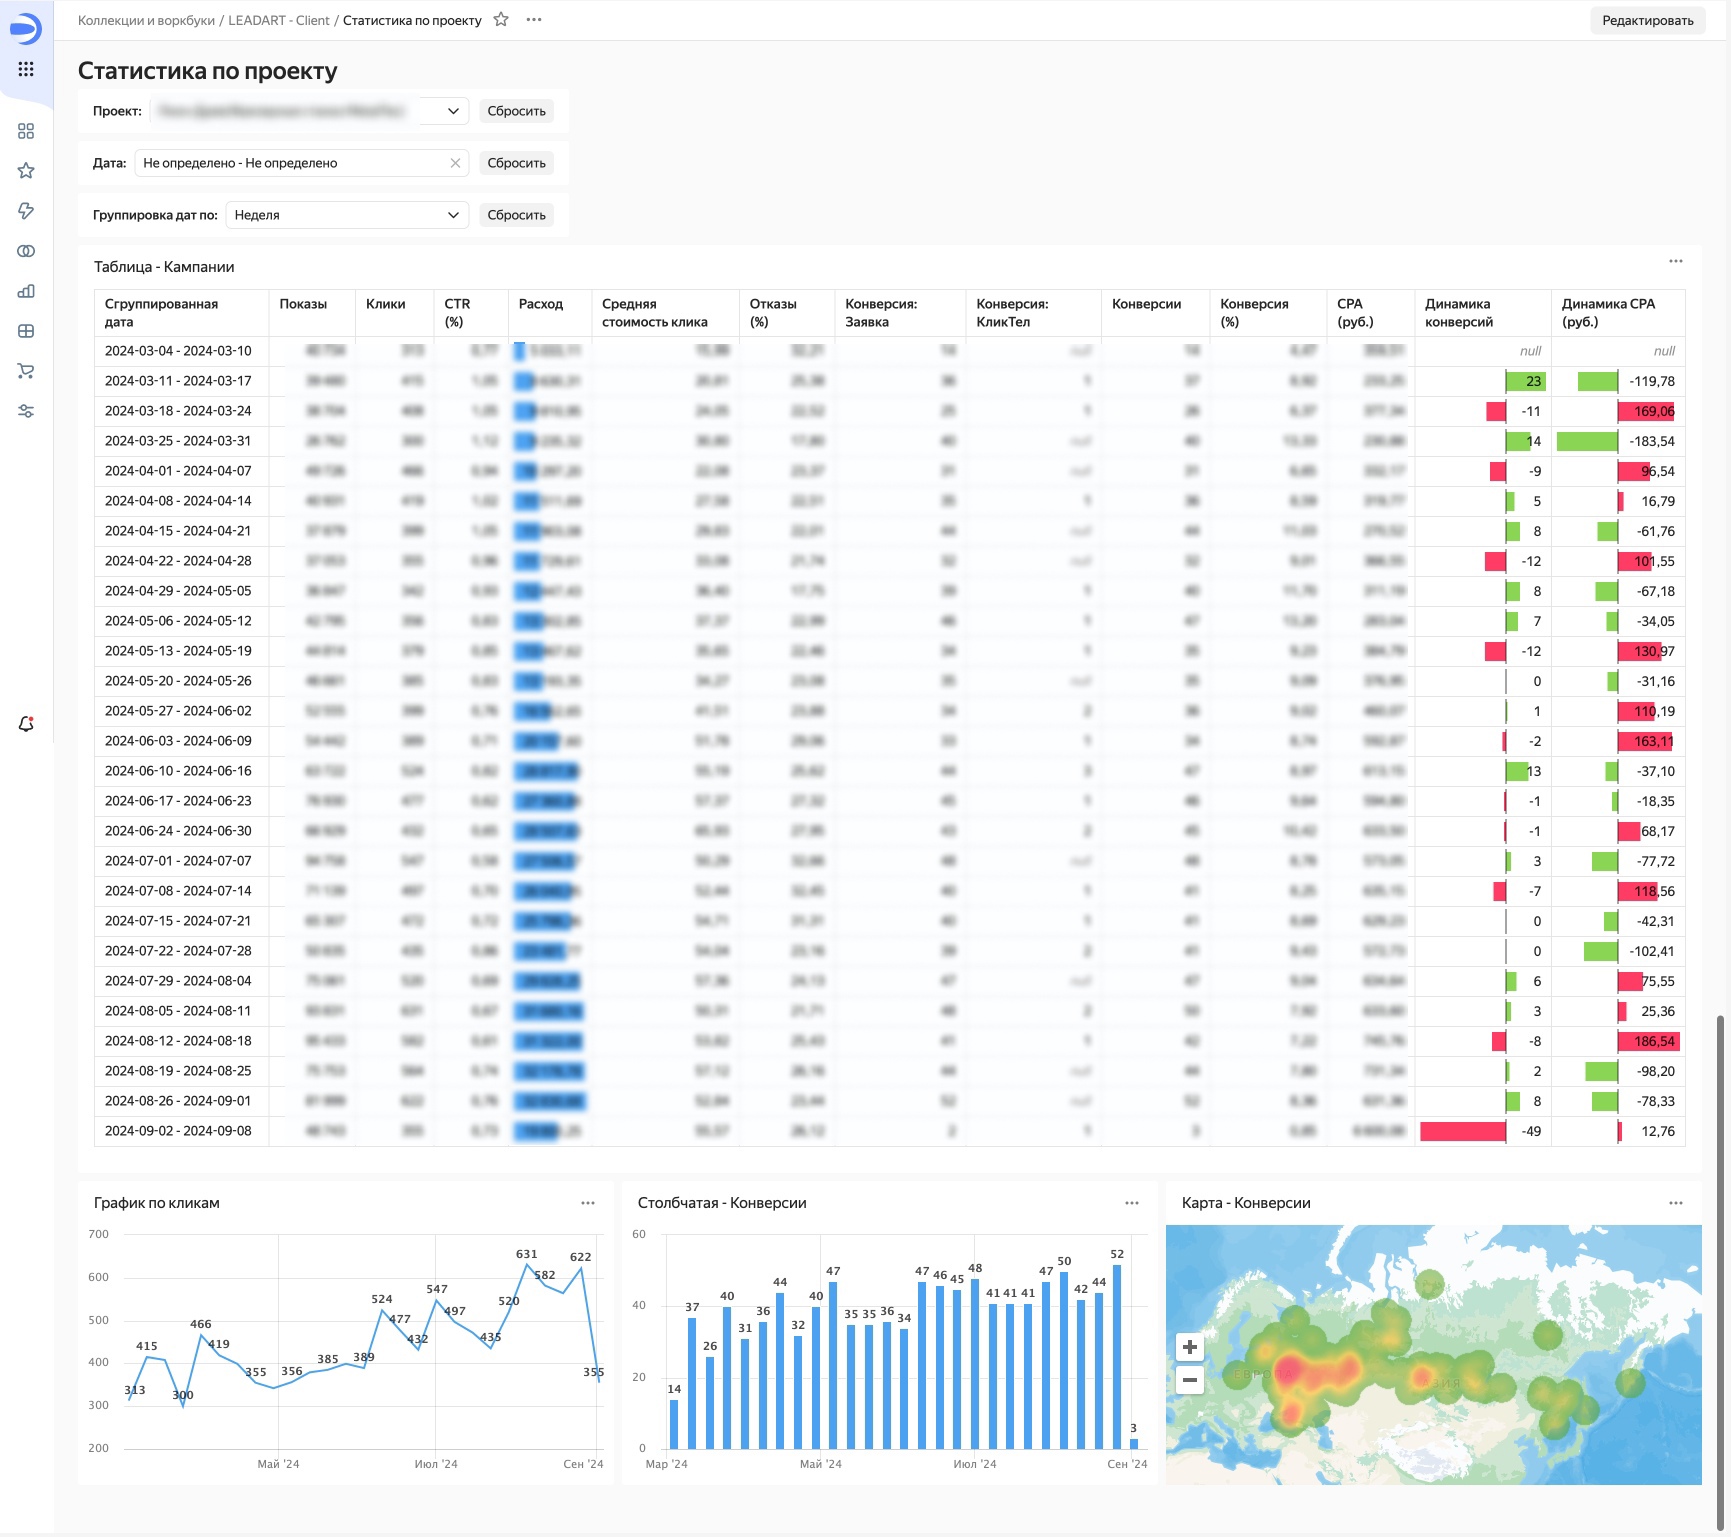This screenshot has height=1537, width=1731.
Task: Sort by Динамика конверсий column header
Action: 1482,313
